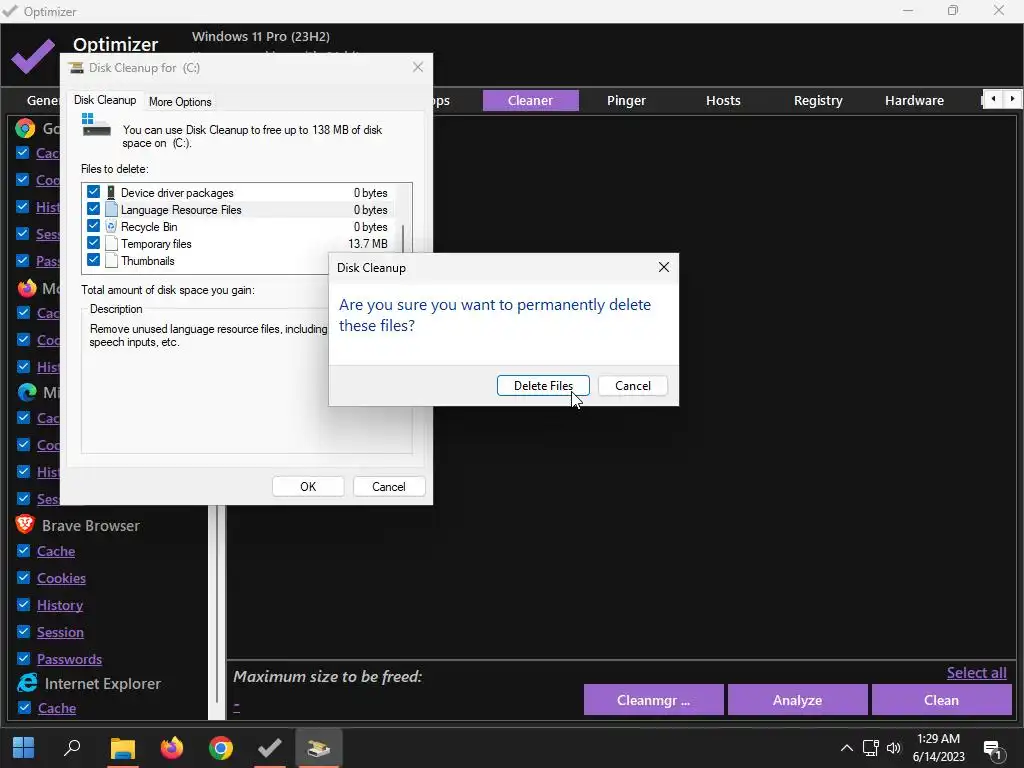Open the Pinger tab

pos(626,101)
